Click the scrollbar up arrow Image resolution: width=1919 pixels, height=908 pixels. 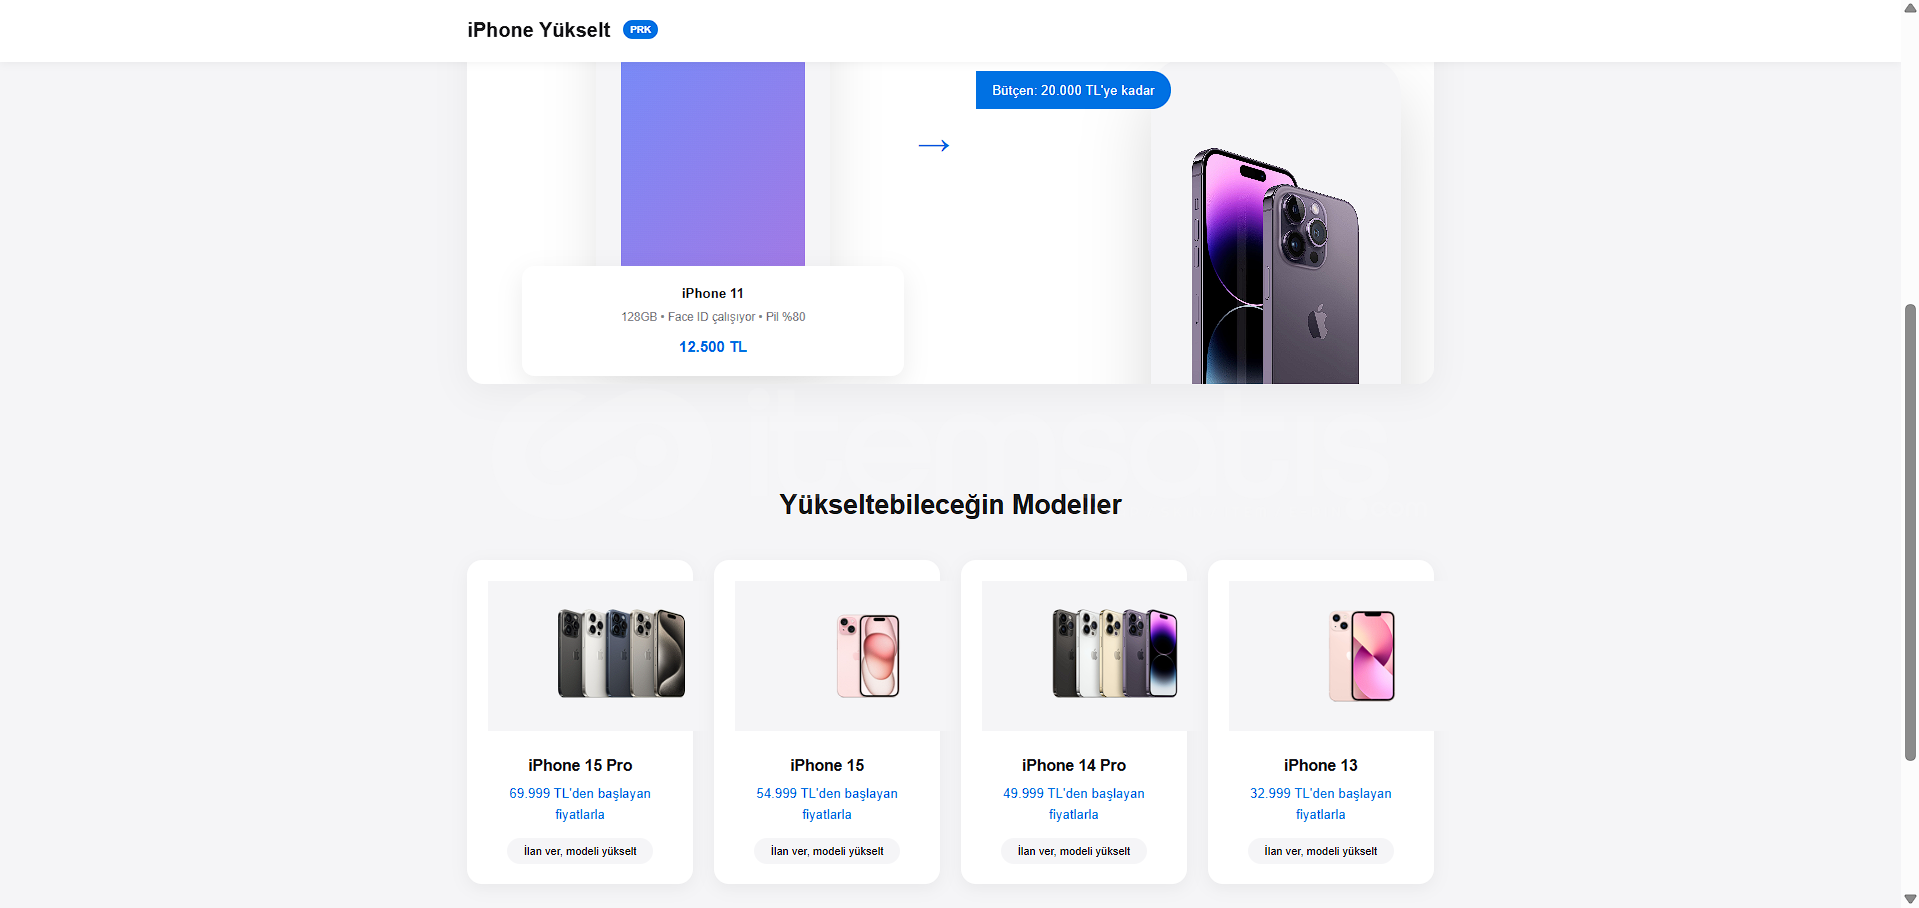1910,8
